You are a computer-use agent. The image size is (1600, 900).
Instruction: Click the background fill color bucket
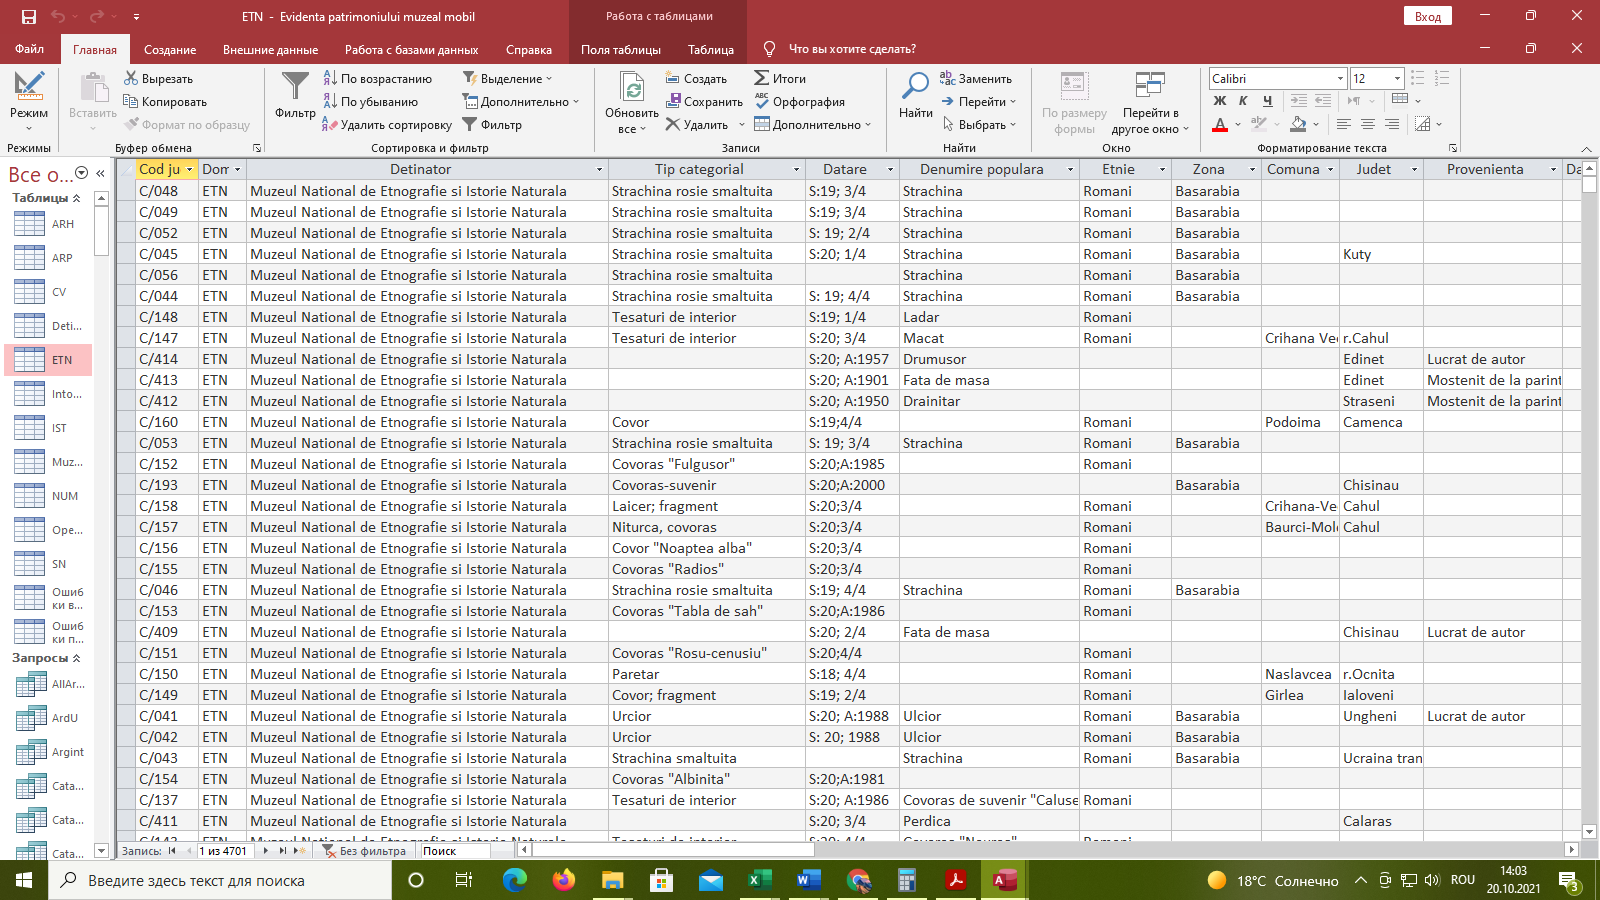[x=1298, y=124]
